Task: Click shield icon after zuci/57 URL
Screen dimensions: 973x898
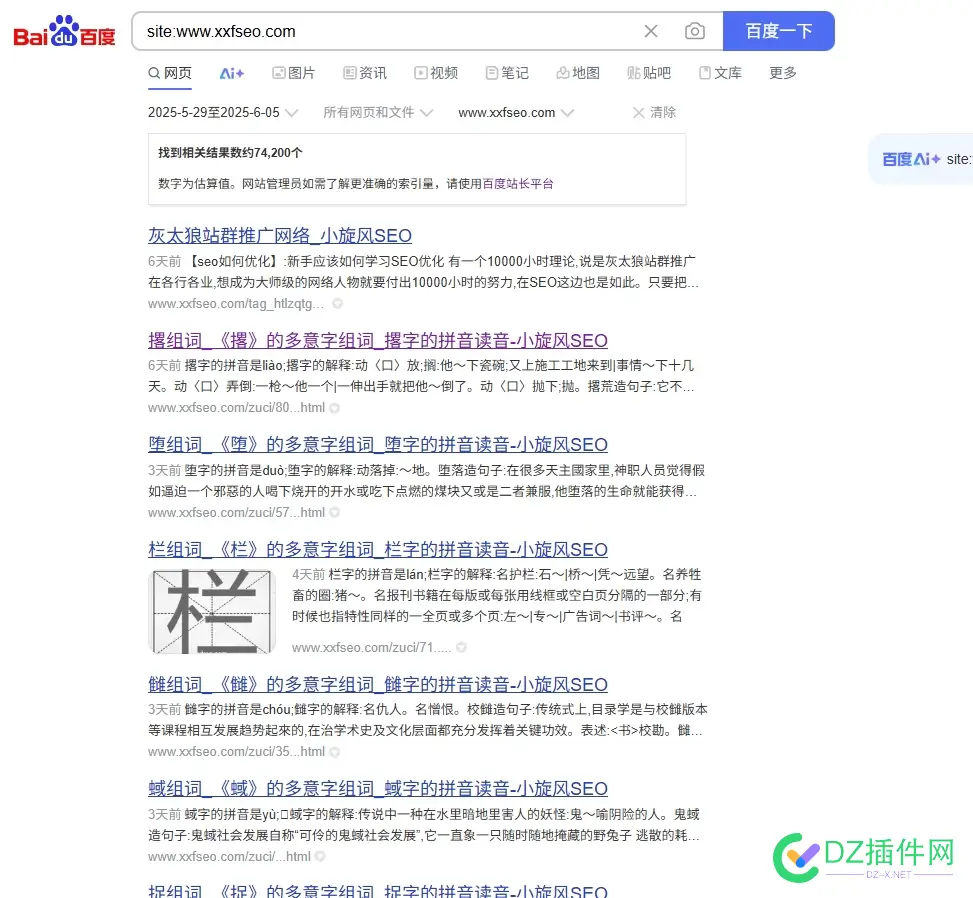Action: tap(335, 513)
